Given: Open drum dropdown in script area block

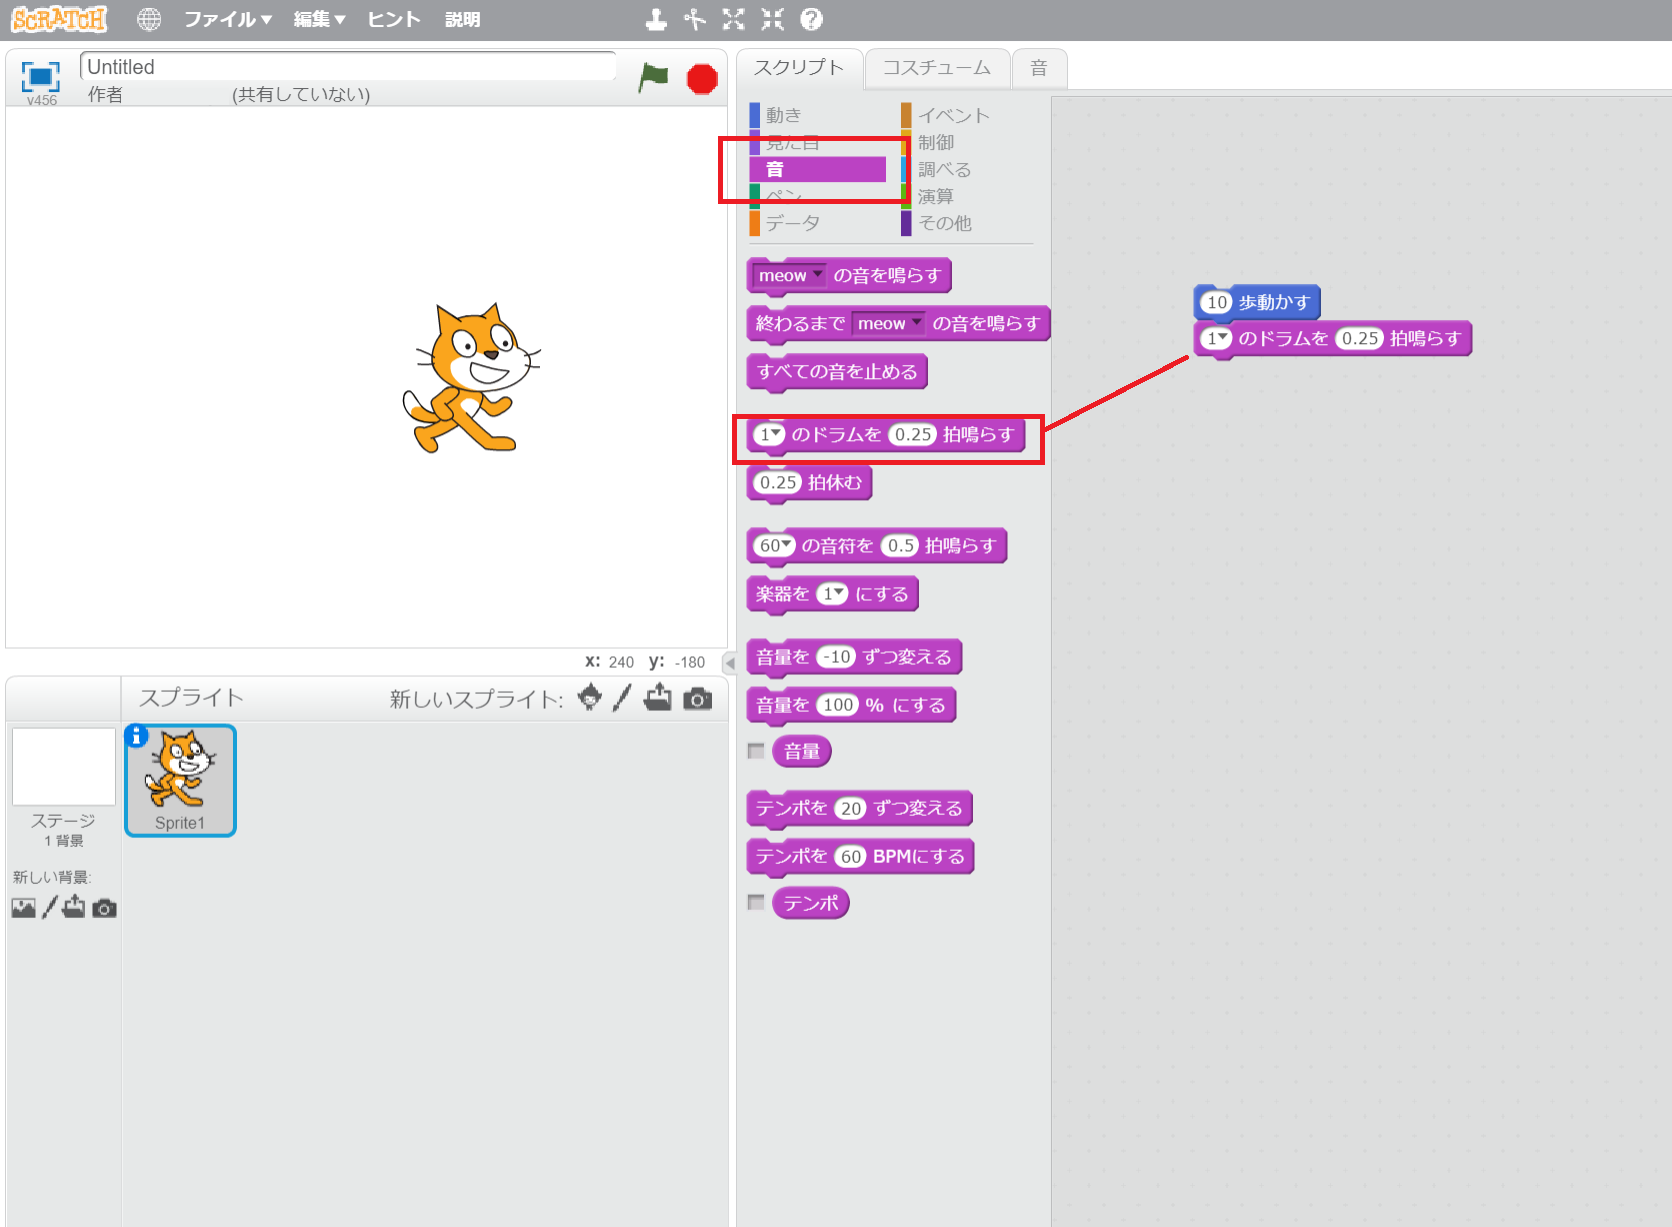Looking at the screenshot, I should (x=1217, y=338).
